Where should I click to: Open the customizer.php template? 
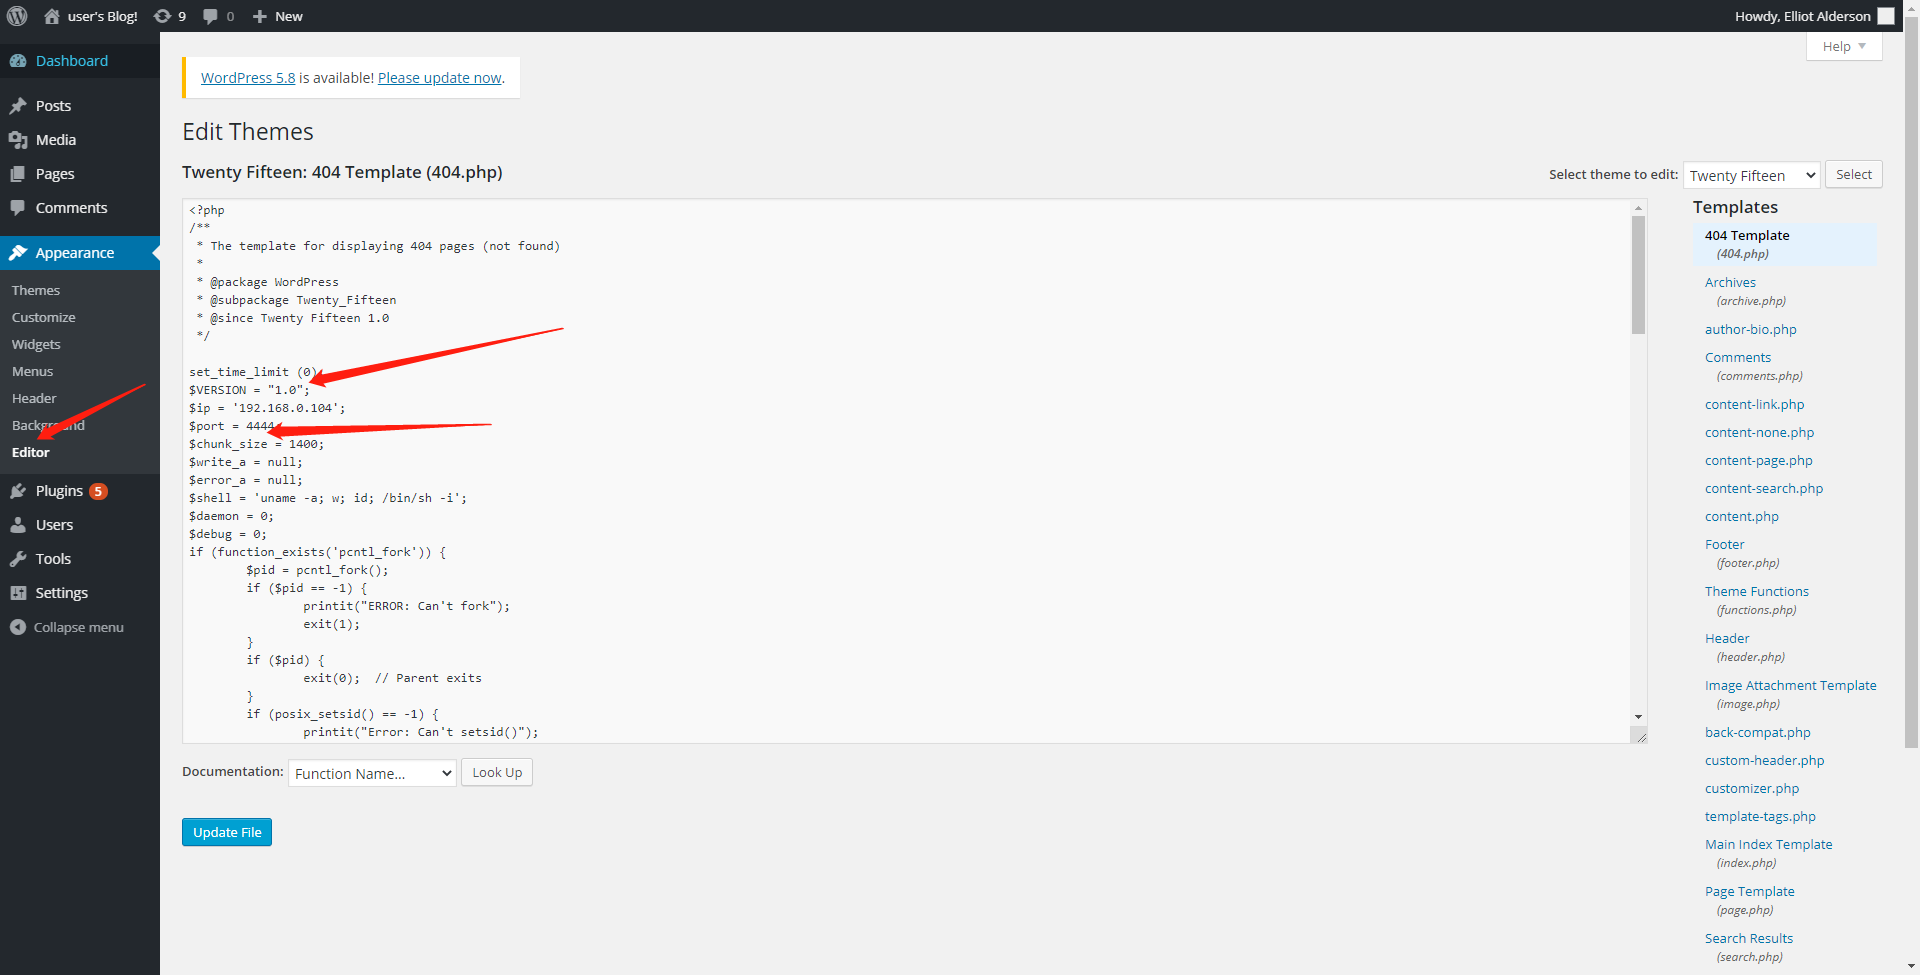coord(1752,789)
